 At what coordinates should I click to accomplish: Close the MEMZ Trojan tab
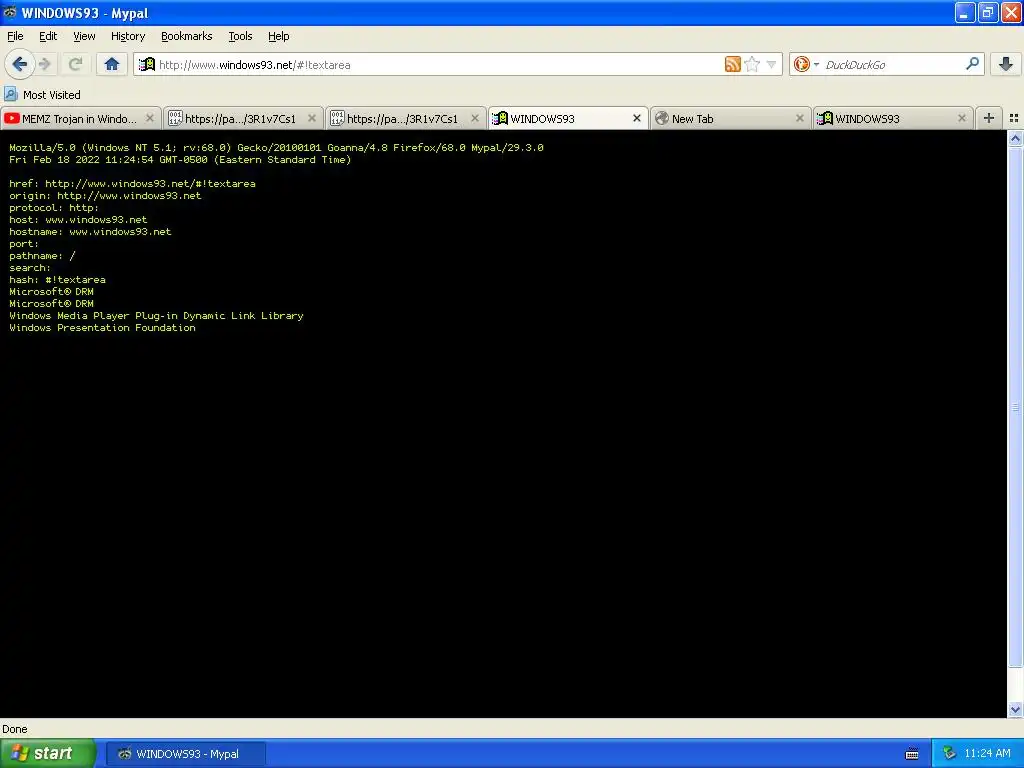coord(150,118)
